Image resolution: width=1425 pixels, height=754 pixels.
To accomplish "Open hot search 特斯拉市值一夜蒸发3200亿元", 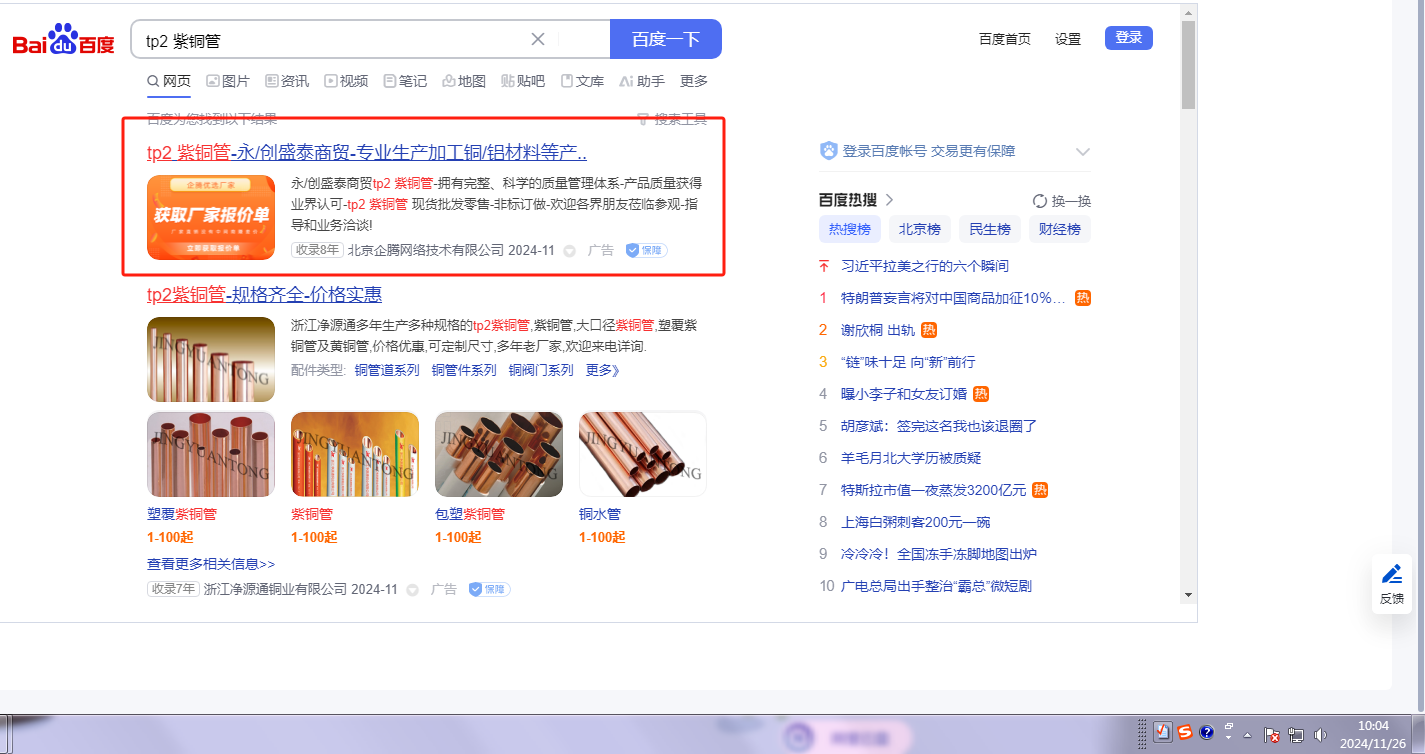I will click(934, 490).
